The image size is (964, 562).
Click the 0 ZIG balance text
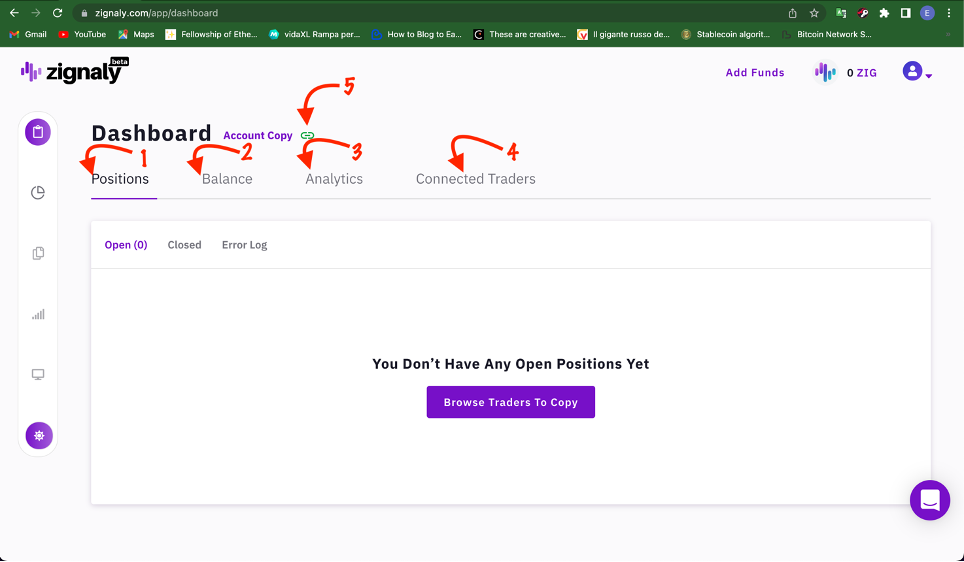[861, 73]
